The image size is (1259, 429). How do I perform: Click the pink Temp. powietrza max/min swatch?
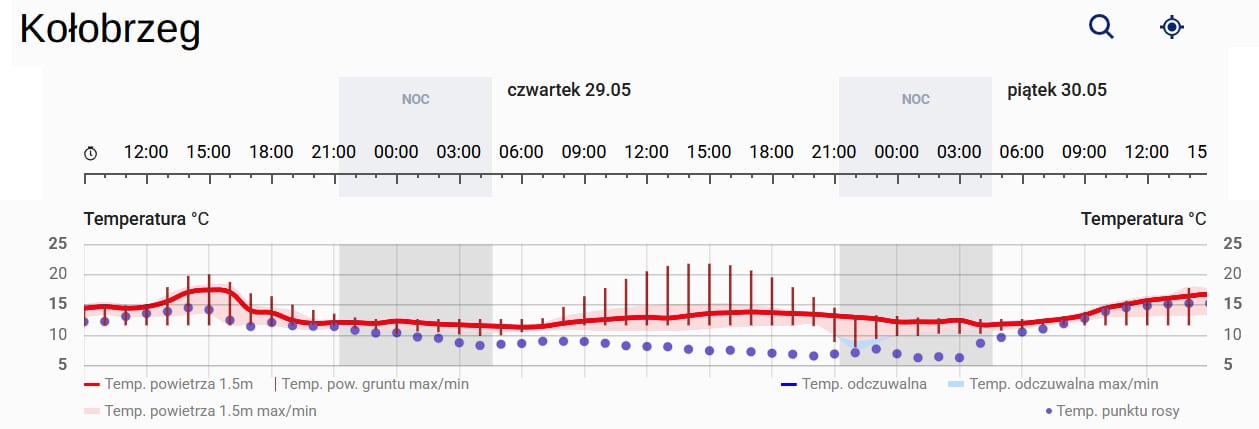coord(92,411)
